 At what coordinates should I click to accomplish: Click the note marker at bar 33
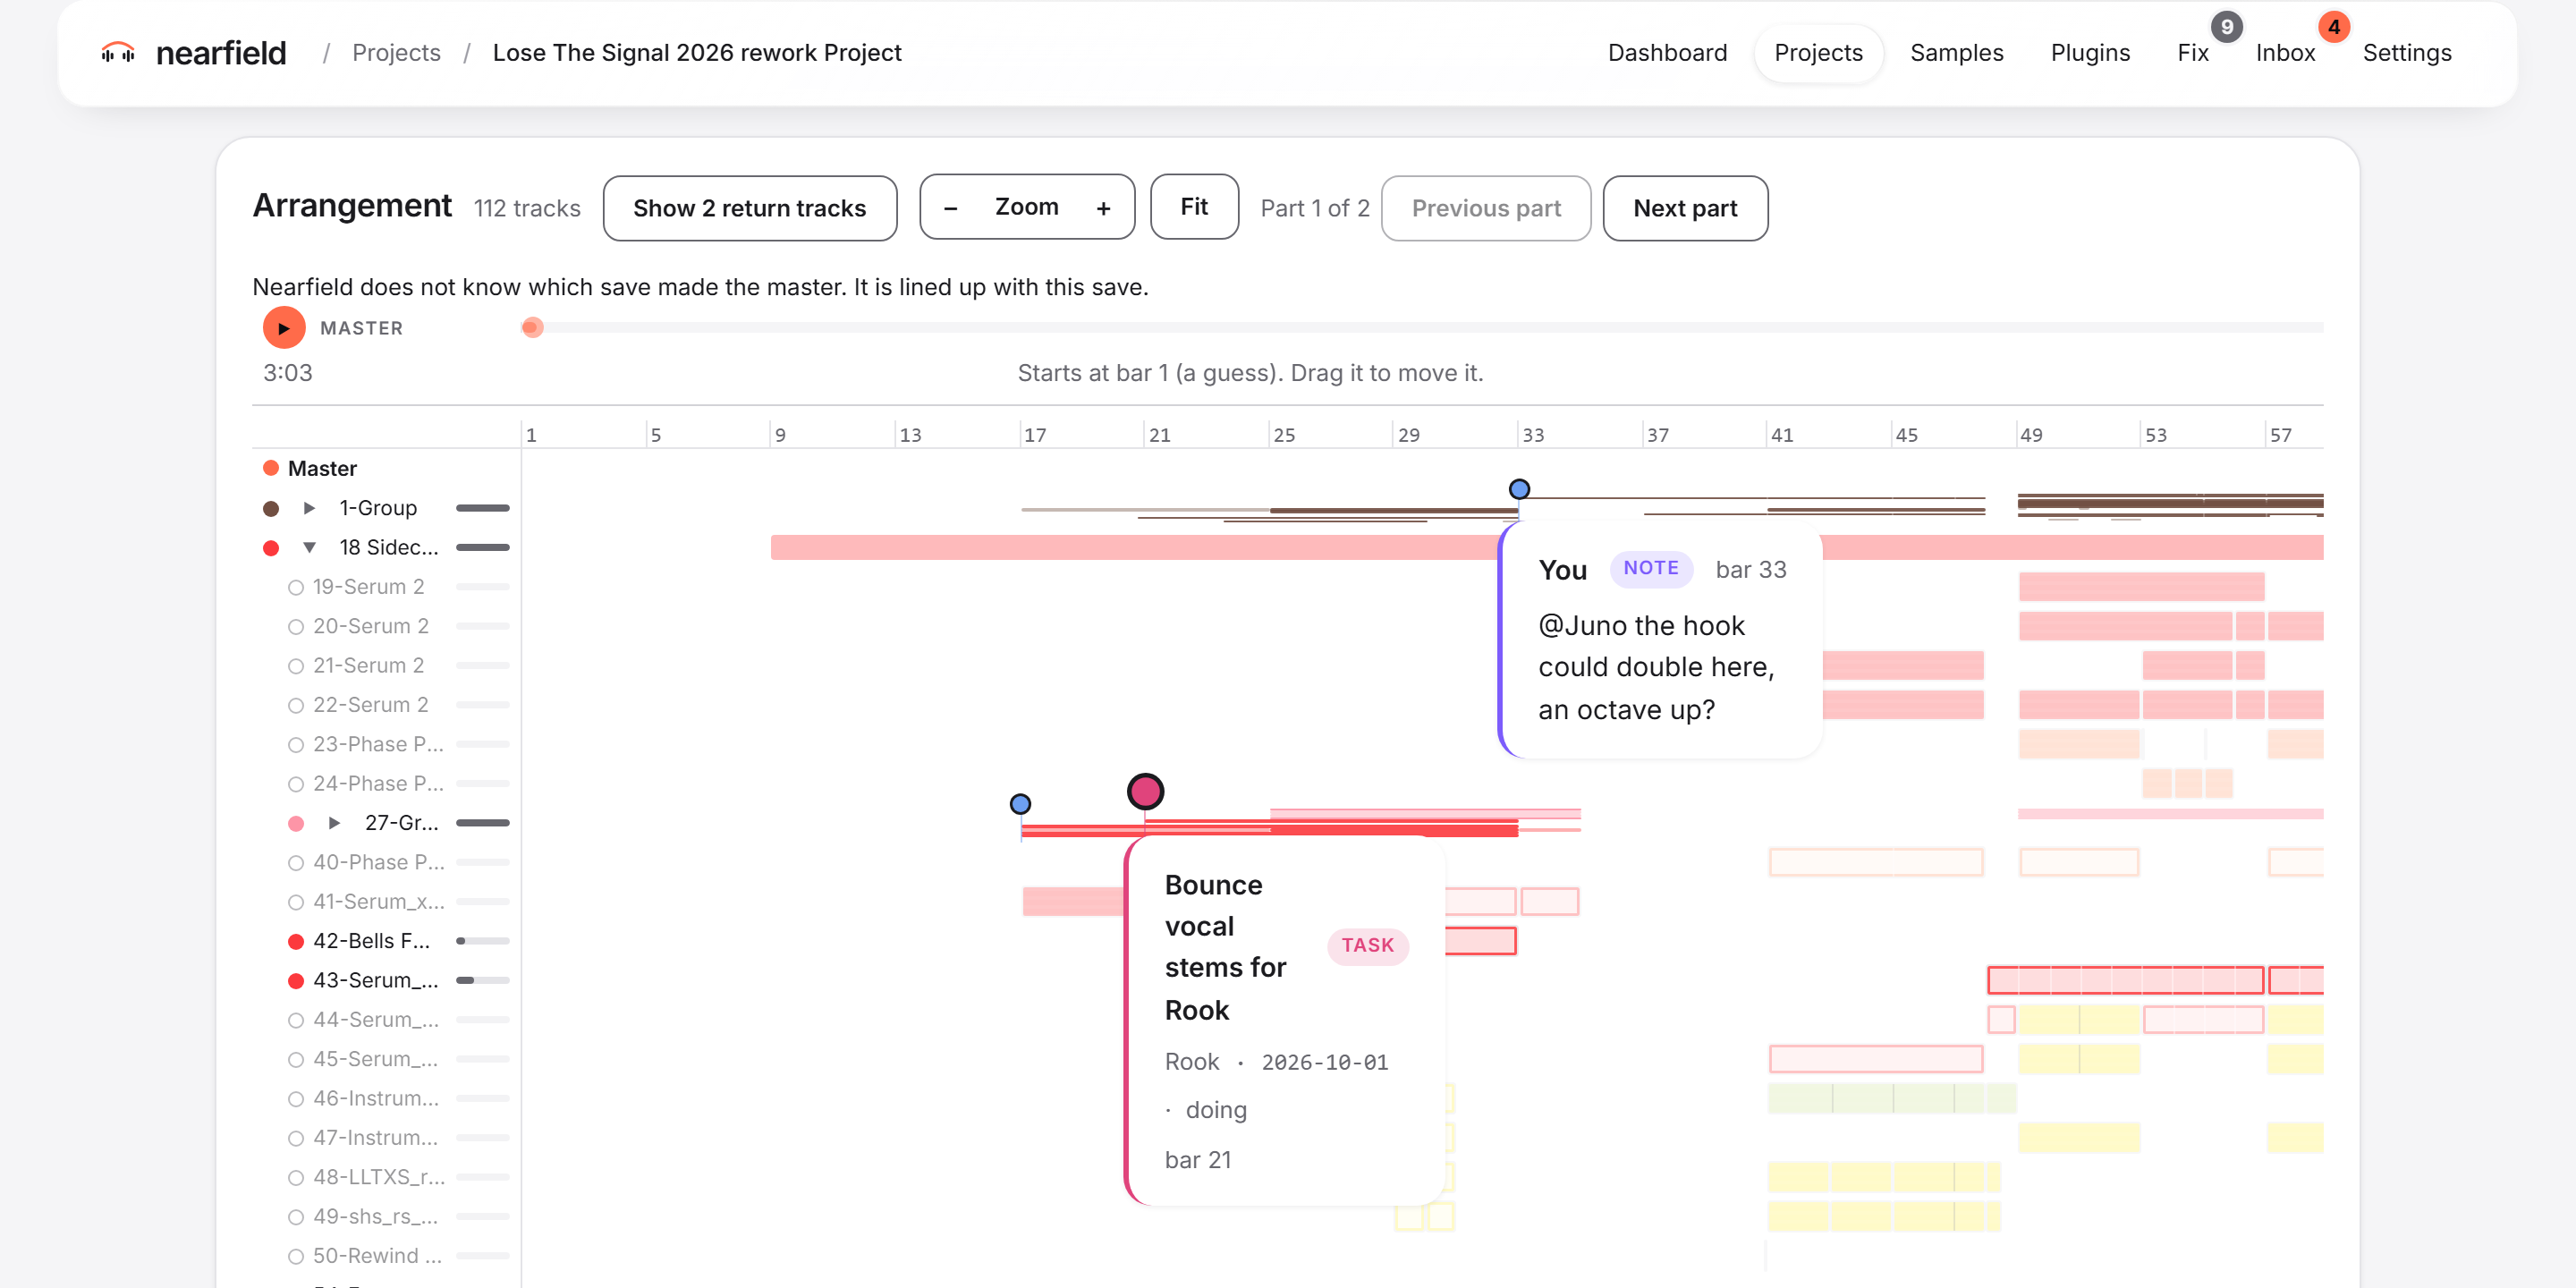[1519, 489]
